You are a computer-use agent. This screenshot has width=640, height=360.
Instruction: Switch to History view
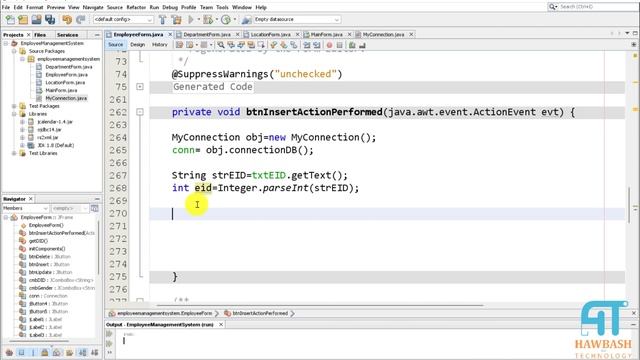point(160,44)
